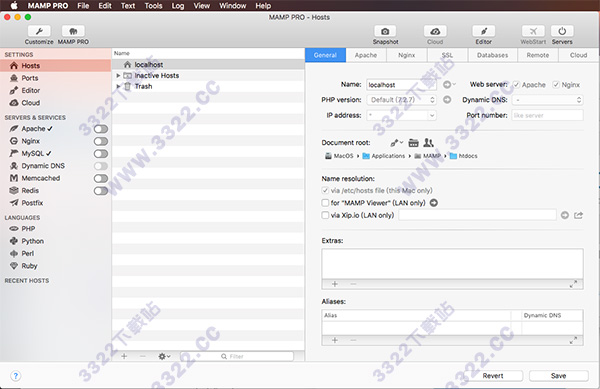Viewport: 600px width, 389px height.
Task: Click arrow icon beside the Xip.io field
Action: point(564,215)
